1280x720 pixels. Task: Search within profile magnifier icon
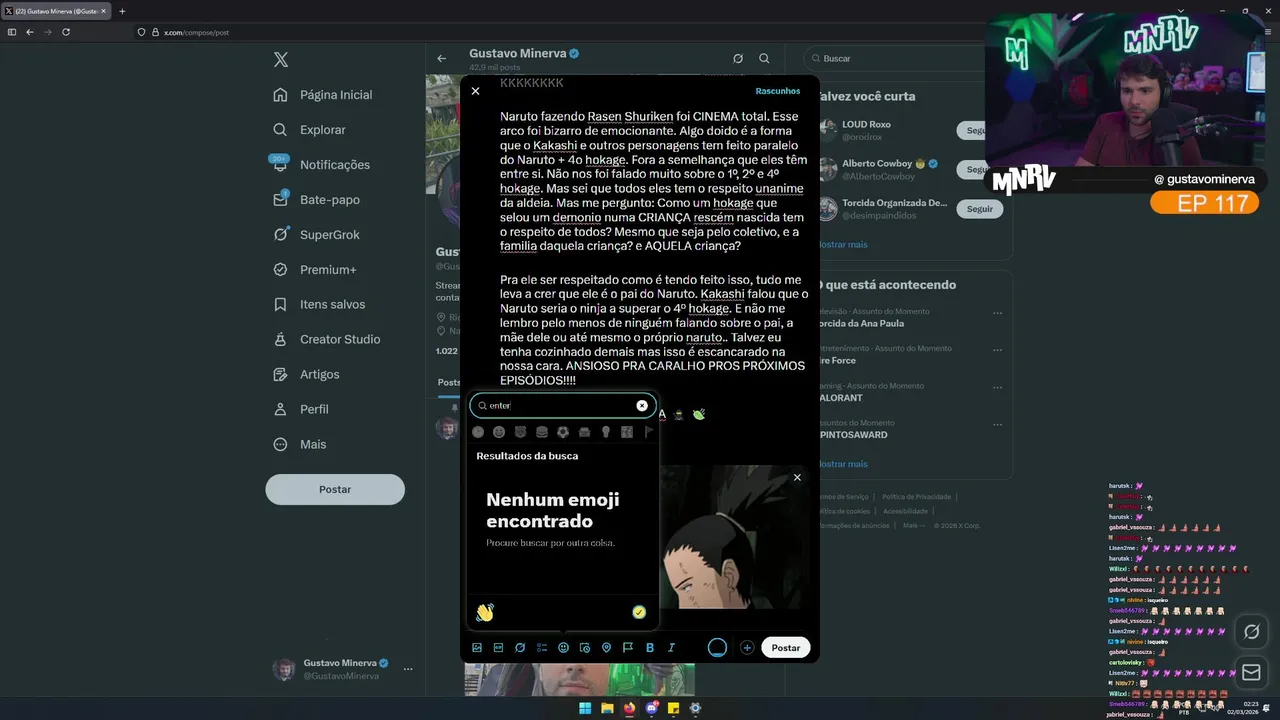point(764,58)
